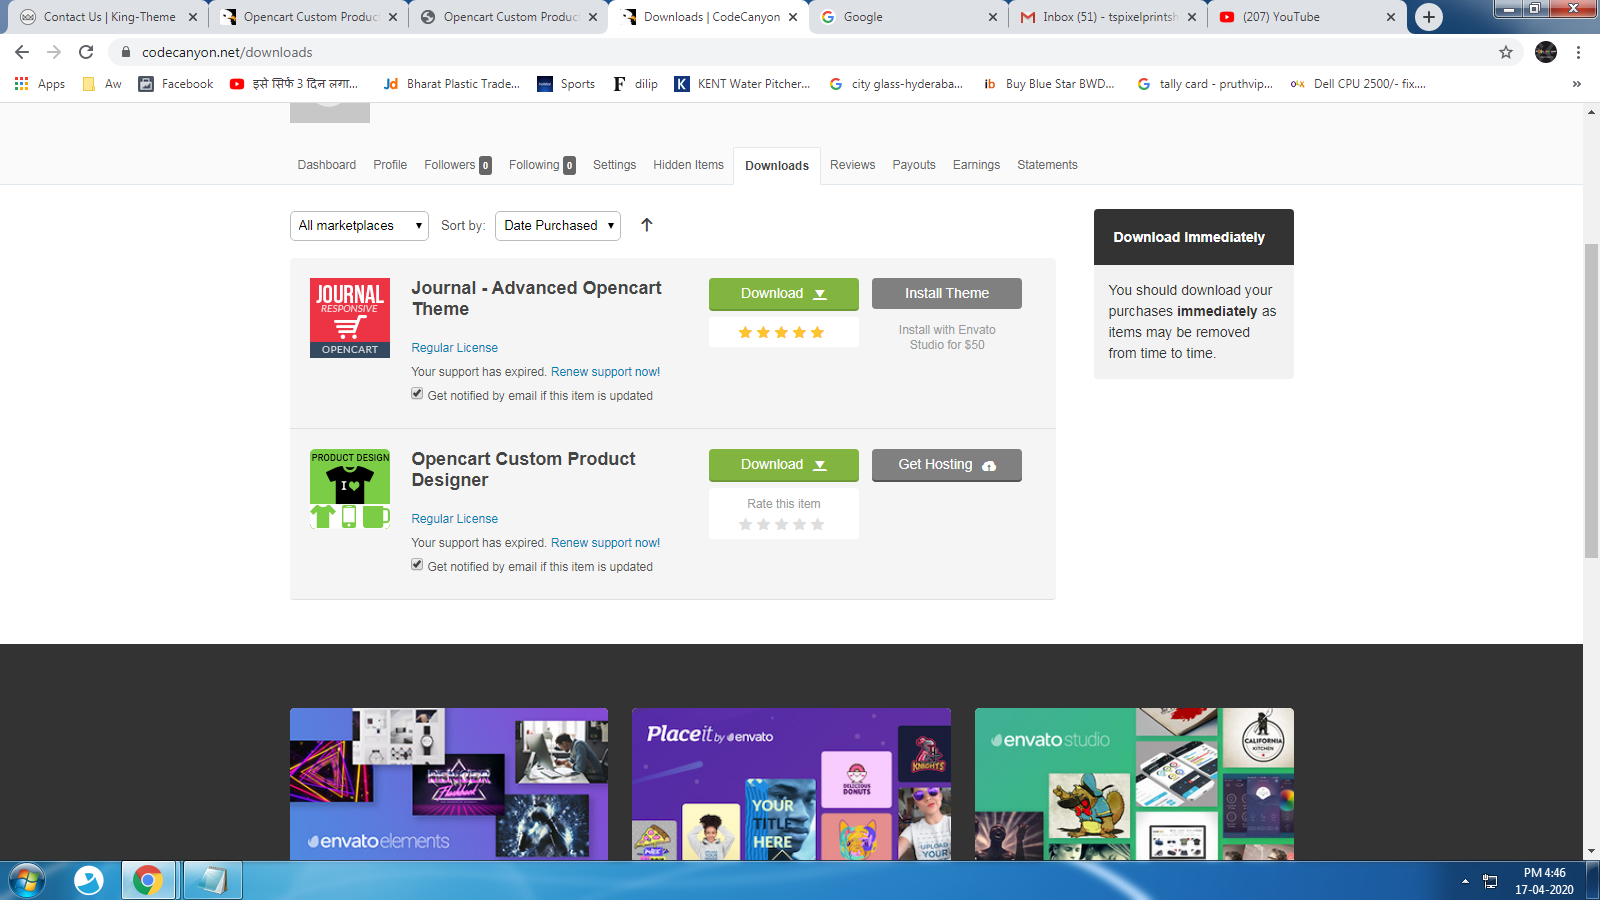Click the sort direction arrow icon
The image size is (1600, 900).
pyautogui.click(x=647, y=225)
